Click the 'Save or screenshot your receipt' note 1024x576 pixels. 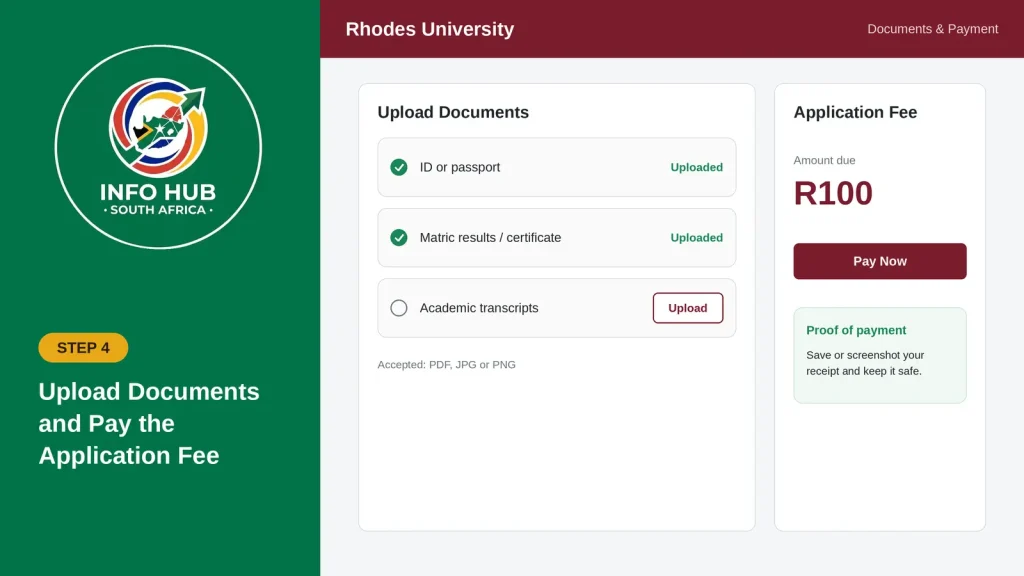(865, 363)
